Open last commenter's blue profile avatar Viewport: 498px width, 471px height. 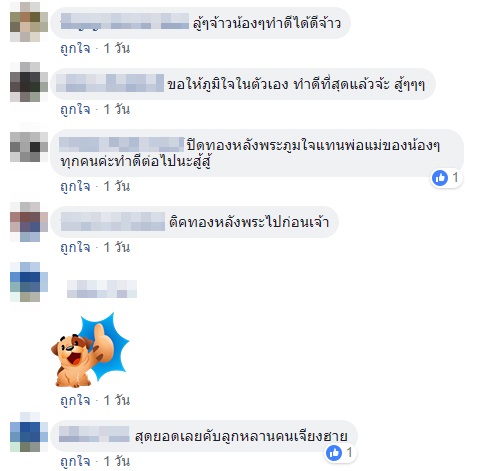click(x=29, y=432)
